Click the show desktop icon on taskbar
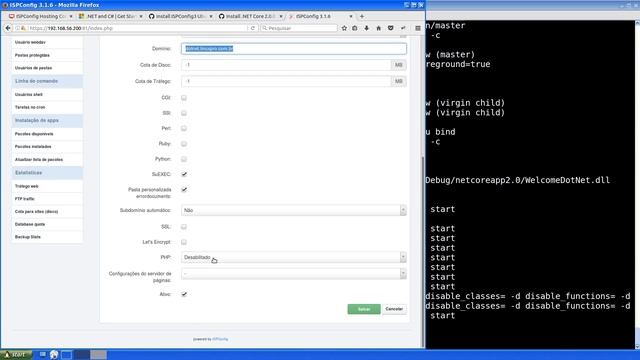 [x=42, y=355]
